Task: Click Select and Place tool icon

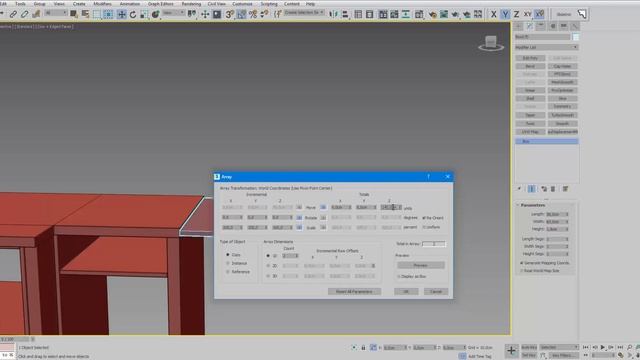Action: (x=155, y=14)
